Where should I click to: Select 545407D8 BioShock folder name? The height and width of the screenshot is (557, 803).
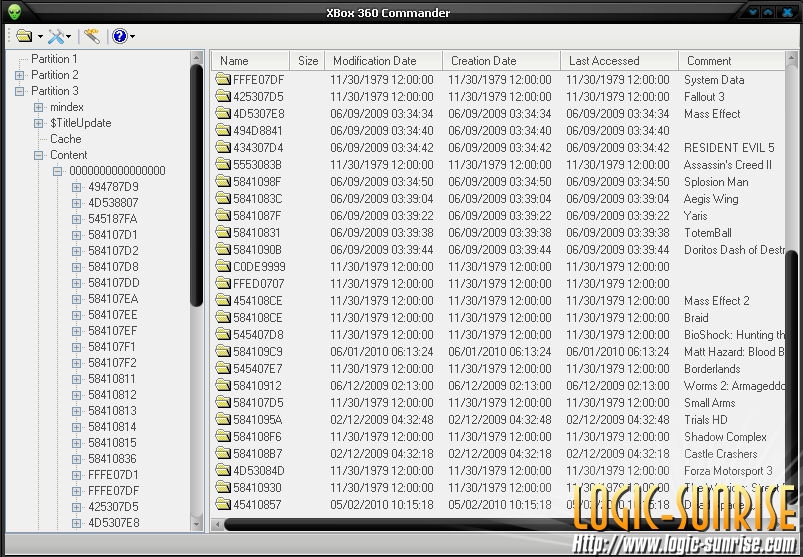(x=258, y=334)
